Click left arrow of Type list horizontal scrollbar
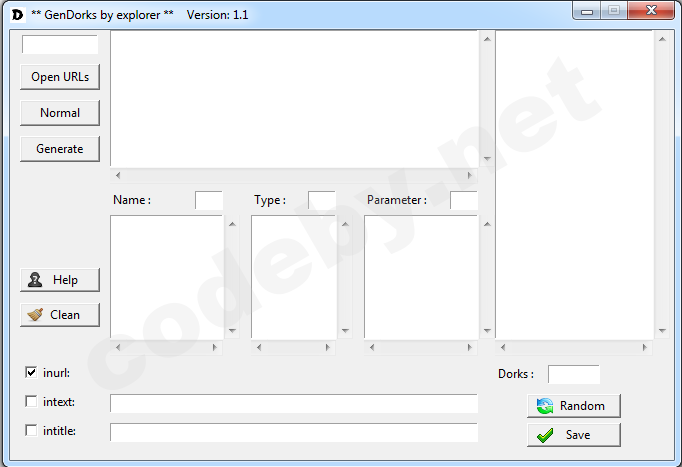 coord(259,347)
